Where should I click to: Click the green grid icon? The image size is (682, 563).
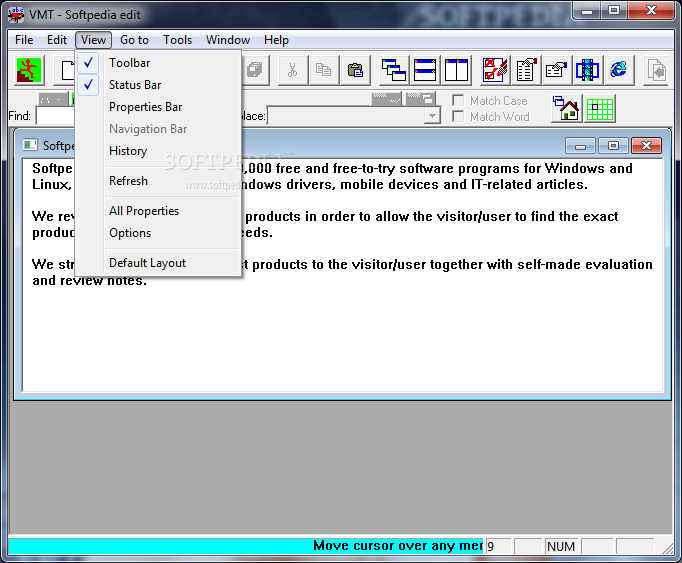click(x=600, y=108)
